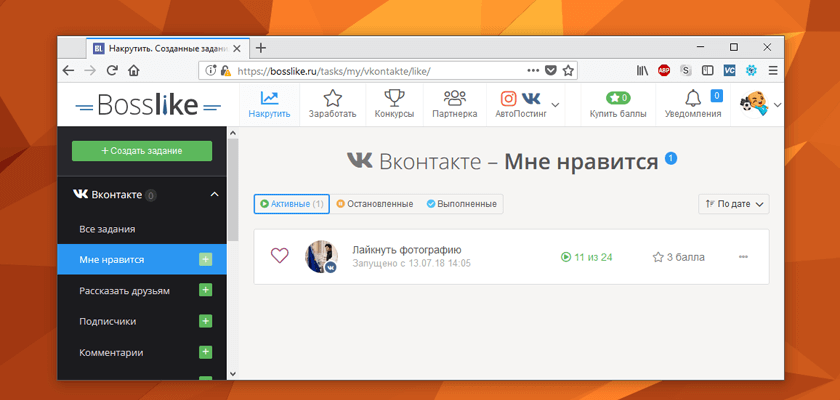Click the sidebar scrollbar up arrow

pyautogui.click(x=232, y=132)
